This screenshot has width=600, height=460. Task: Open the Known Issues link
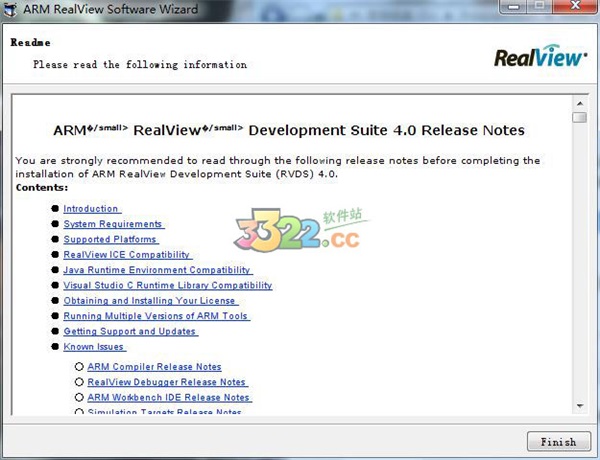coord(95,346)
